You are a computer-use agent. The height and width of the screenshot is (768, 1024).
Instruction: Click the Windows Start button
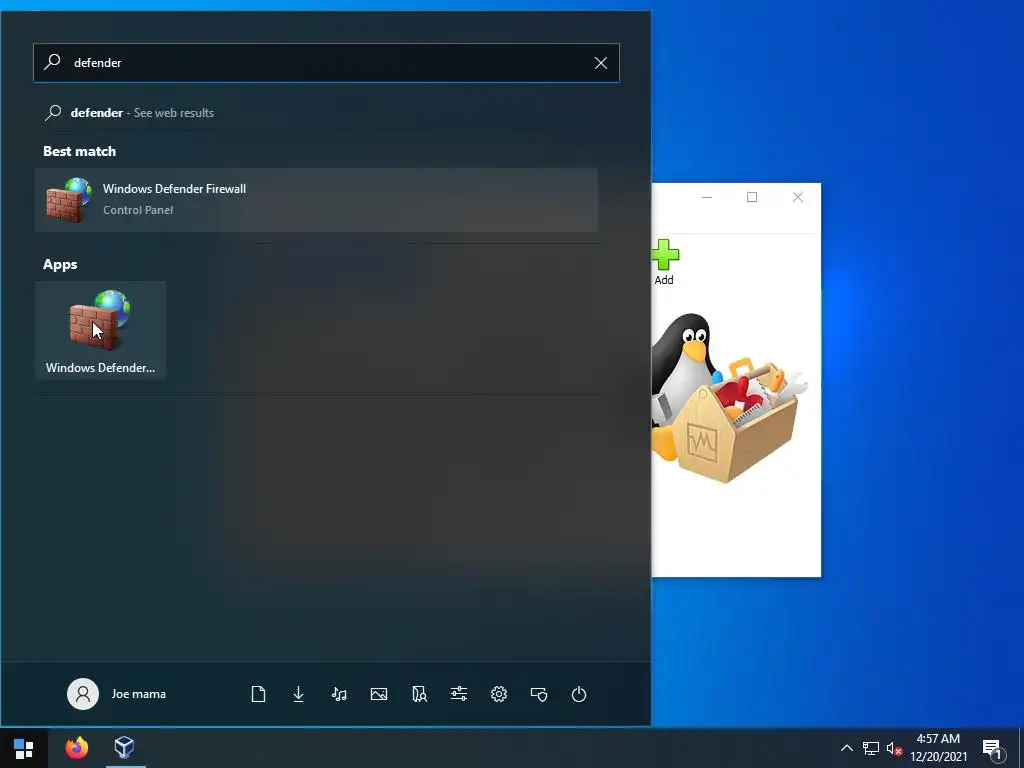tap(24, 748)
